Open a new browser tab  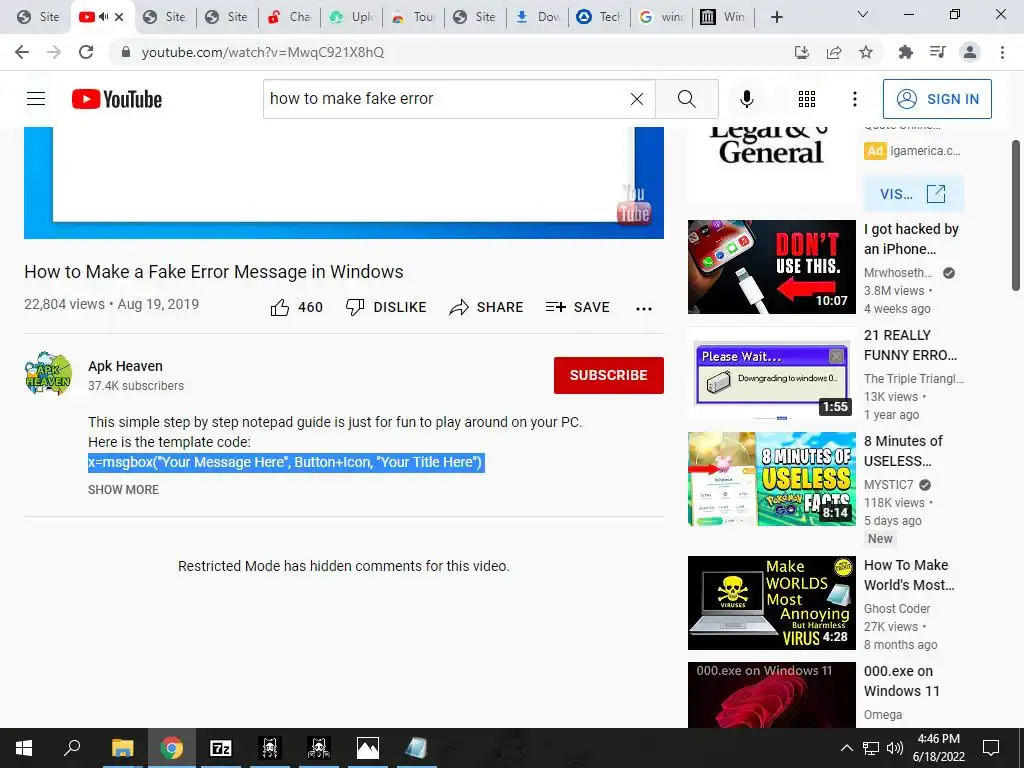pyautogui.click(x=776, y=17)
